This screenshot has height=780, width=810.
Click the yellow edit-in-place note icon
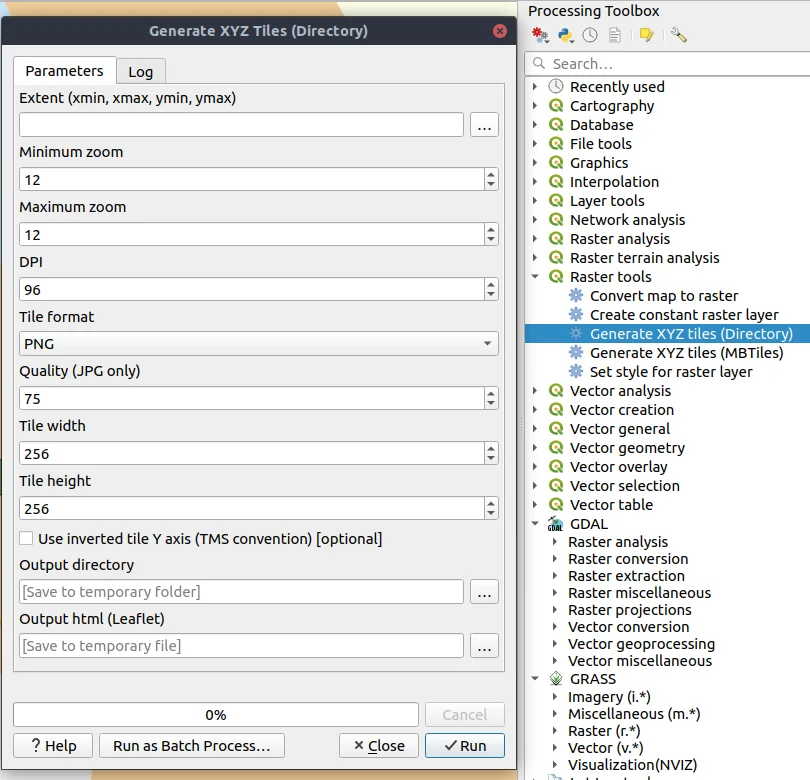point(646,35)
